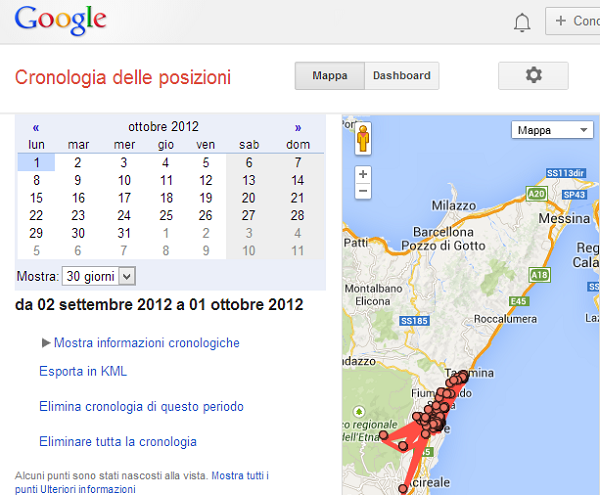Viewport: 600px width, 495px height.
Task: Click Mostra tutti i punti link
Action: (x=240, y=475)
